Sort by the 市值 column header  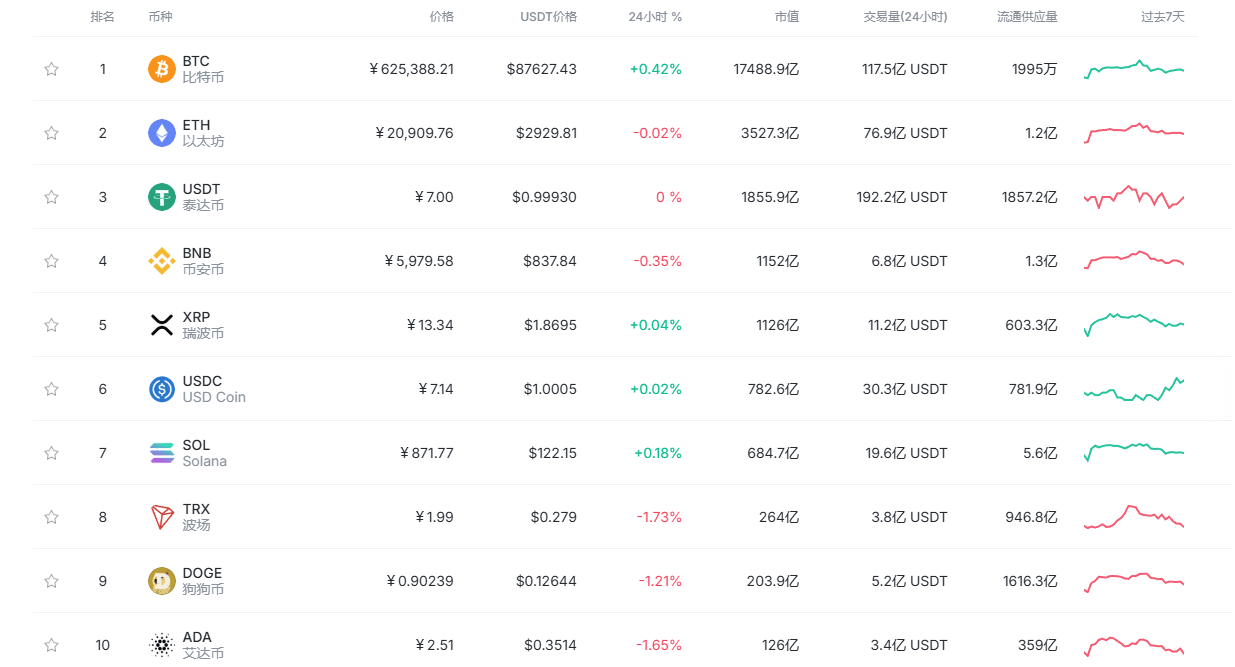pos(786,17)
